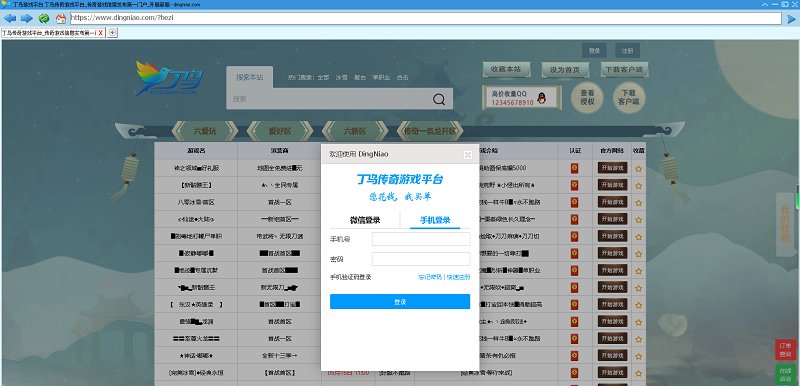800x386 pixels.
Task: Reload the page with the green refresh icon
Action: (44, 18)
